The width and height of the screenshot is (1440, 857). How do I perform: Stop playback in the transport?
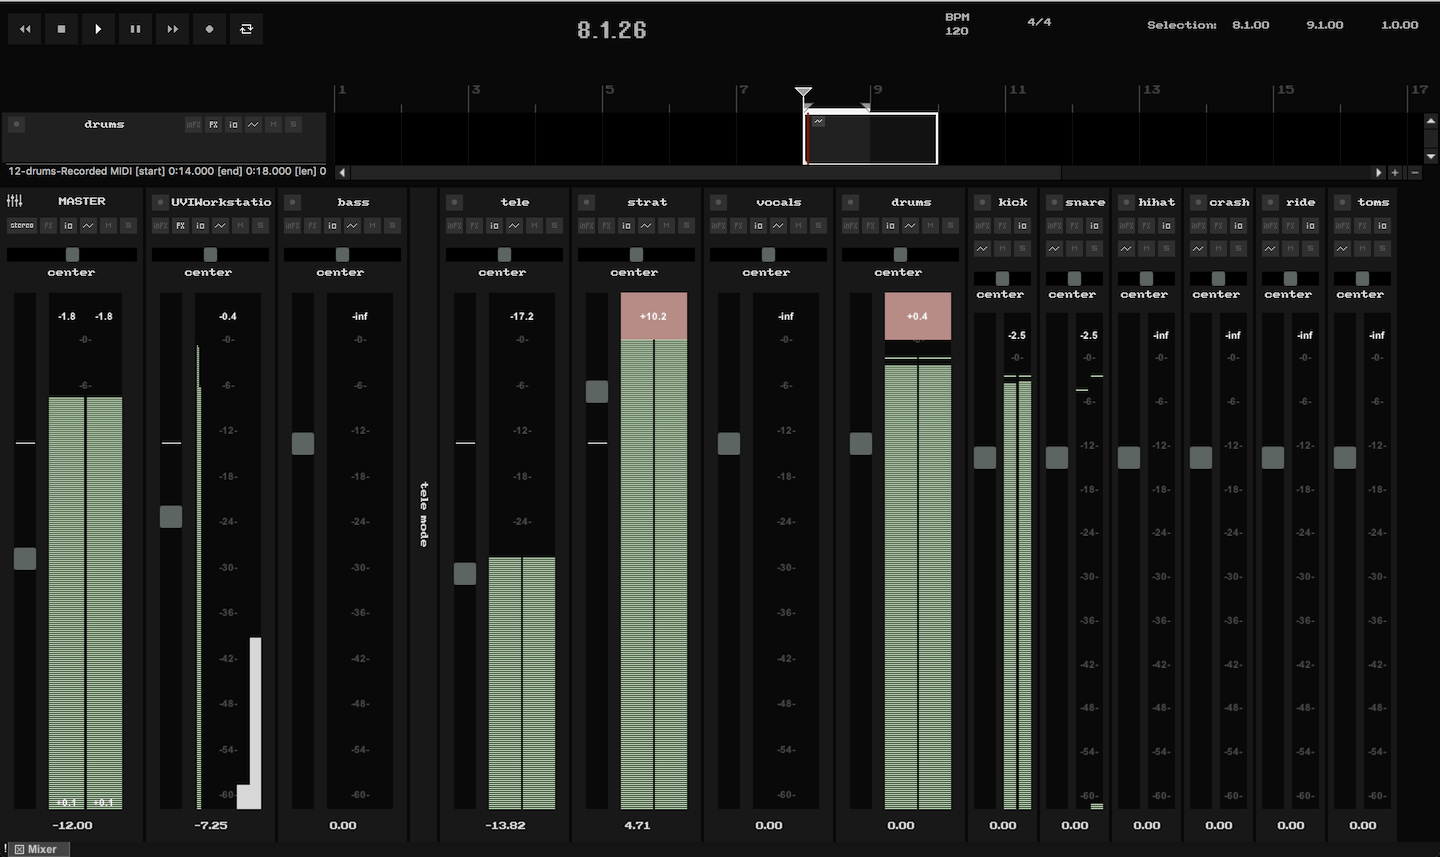pyautogui.click(x=62, y=29)
